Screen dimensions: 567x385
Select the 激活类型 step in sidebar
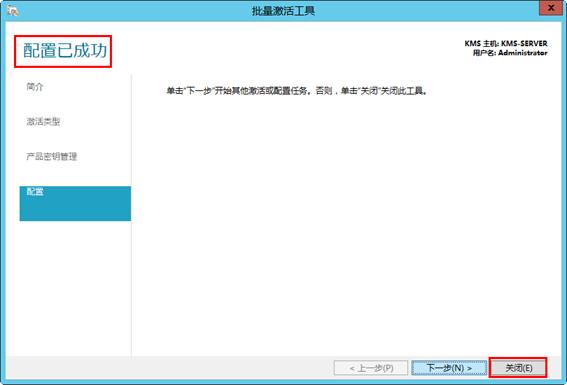43,121
